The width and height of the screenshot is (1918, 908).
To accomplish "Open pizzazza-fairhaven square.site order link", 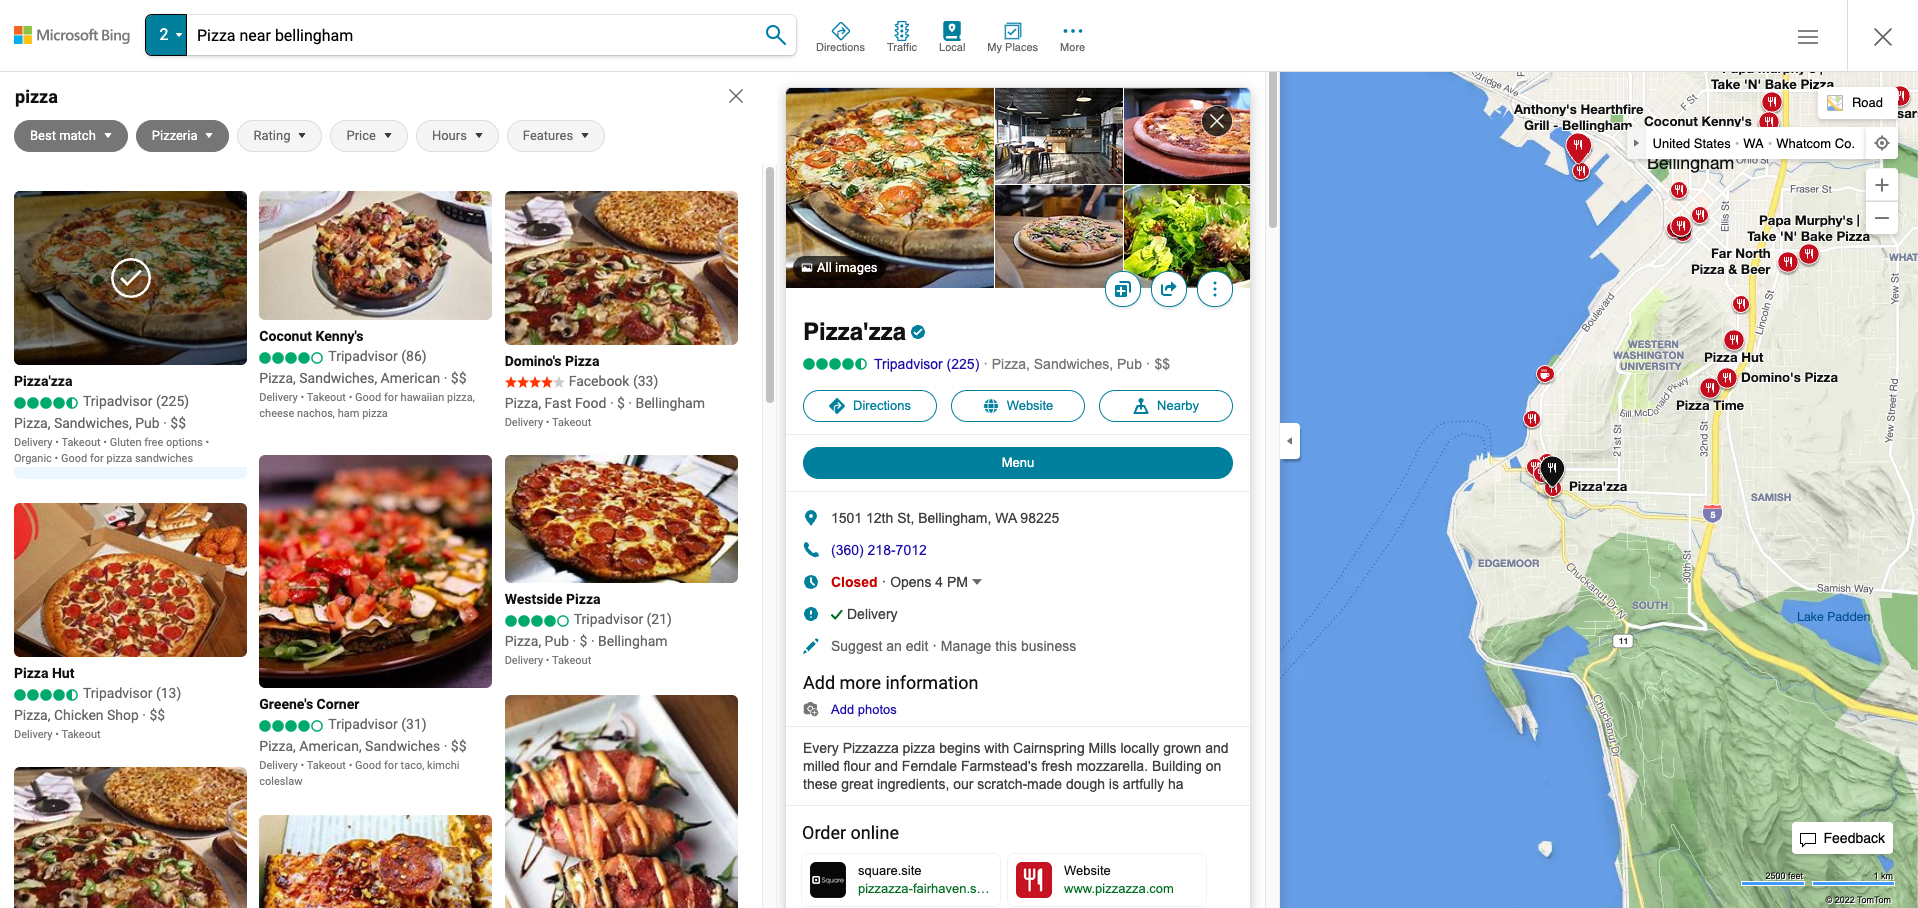I will pos(924,889).
